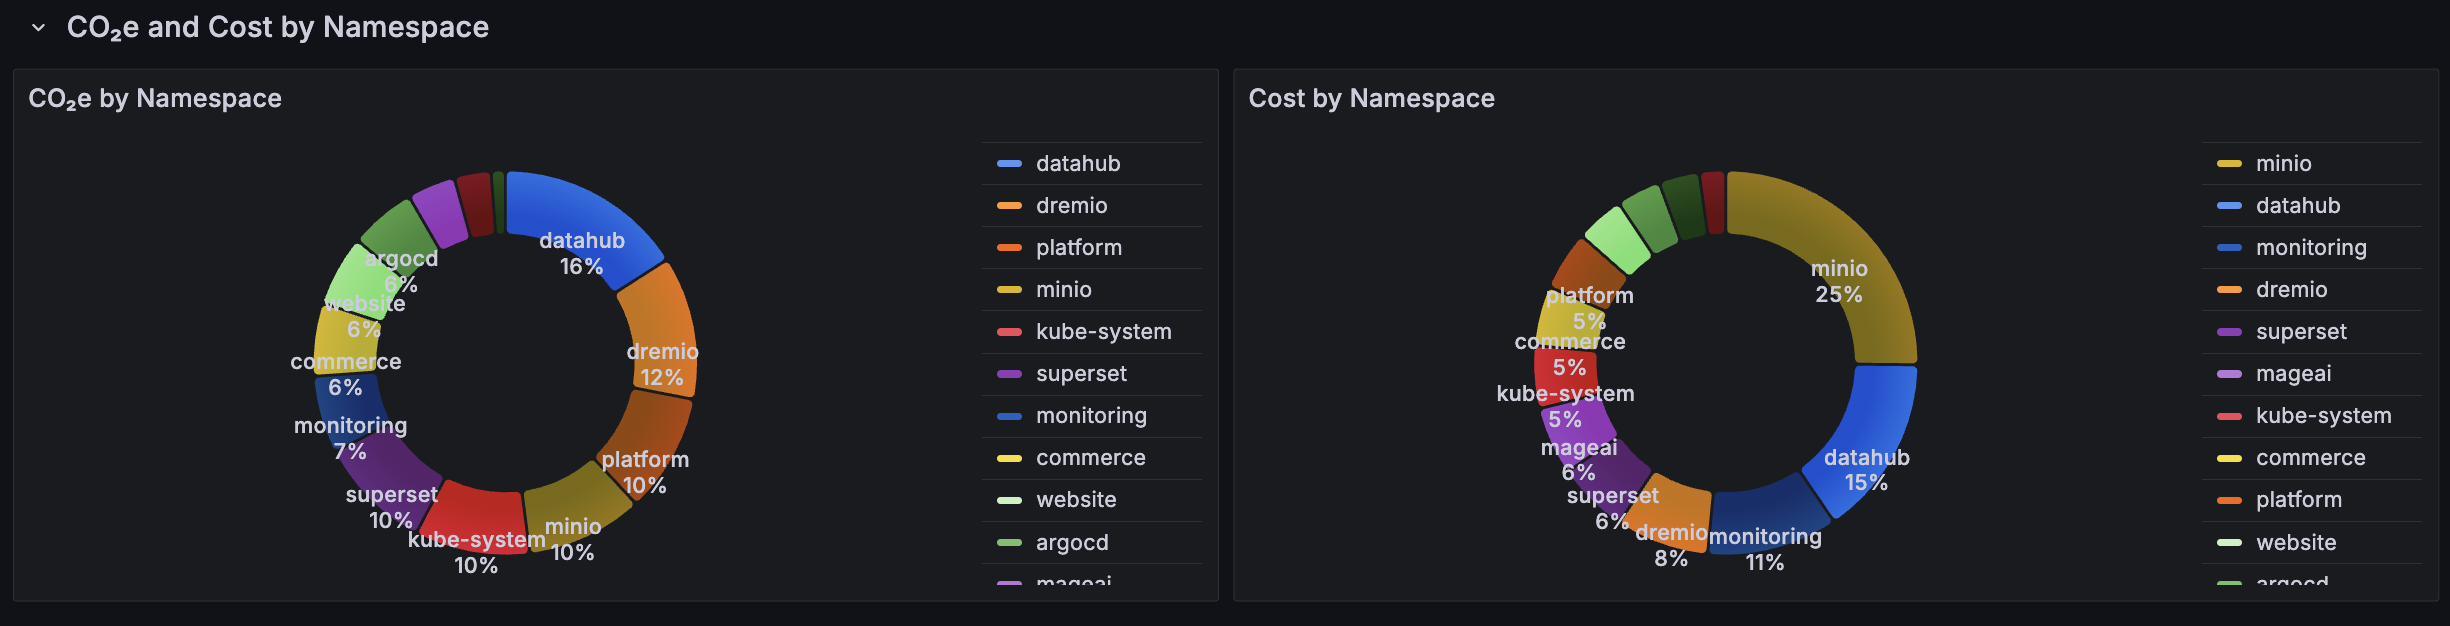Click minio color swatch in CO₂e legend
The width and height of the screenshot is (2450, 626).
pyautogui.click(x=1009, y=289)
